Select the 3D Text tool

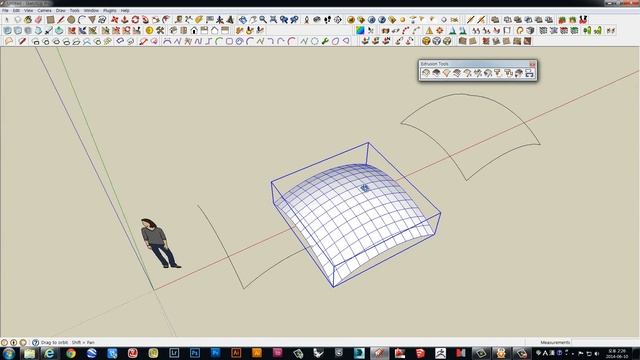(x=230, y=20)
